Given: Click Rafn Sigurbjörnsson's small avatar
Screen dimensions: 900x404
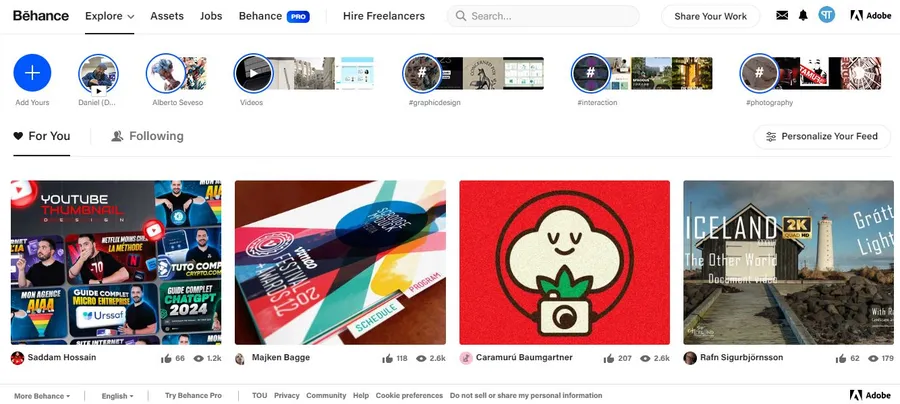Looking at the screenshot, I should 690,358.
